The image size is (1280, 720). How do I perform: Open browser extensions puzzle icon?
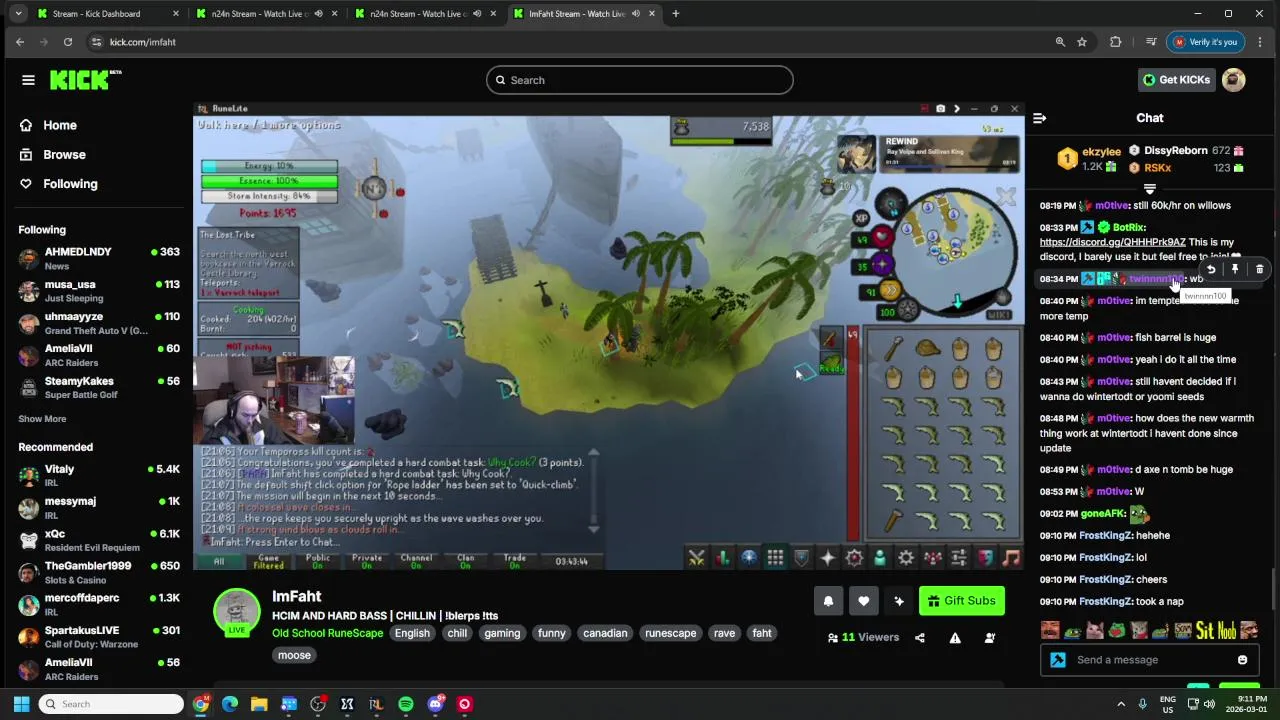click(x=1116, y=42)
